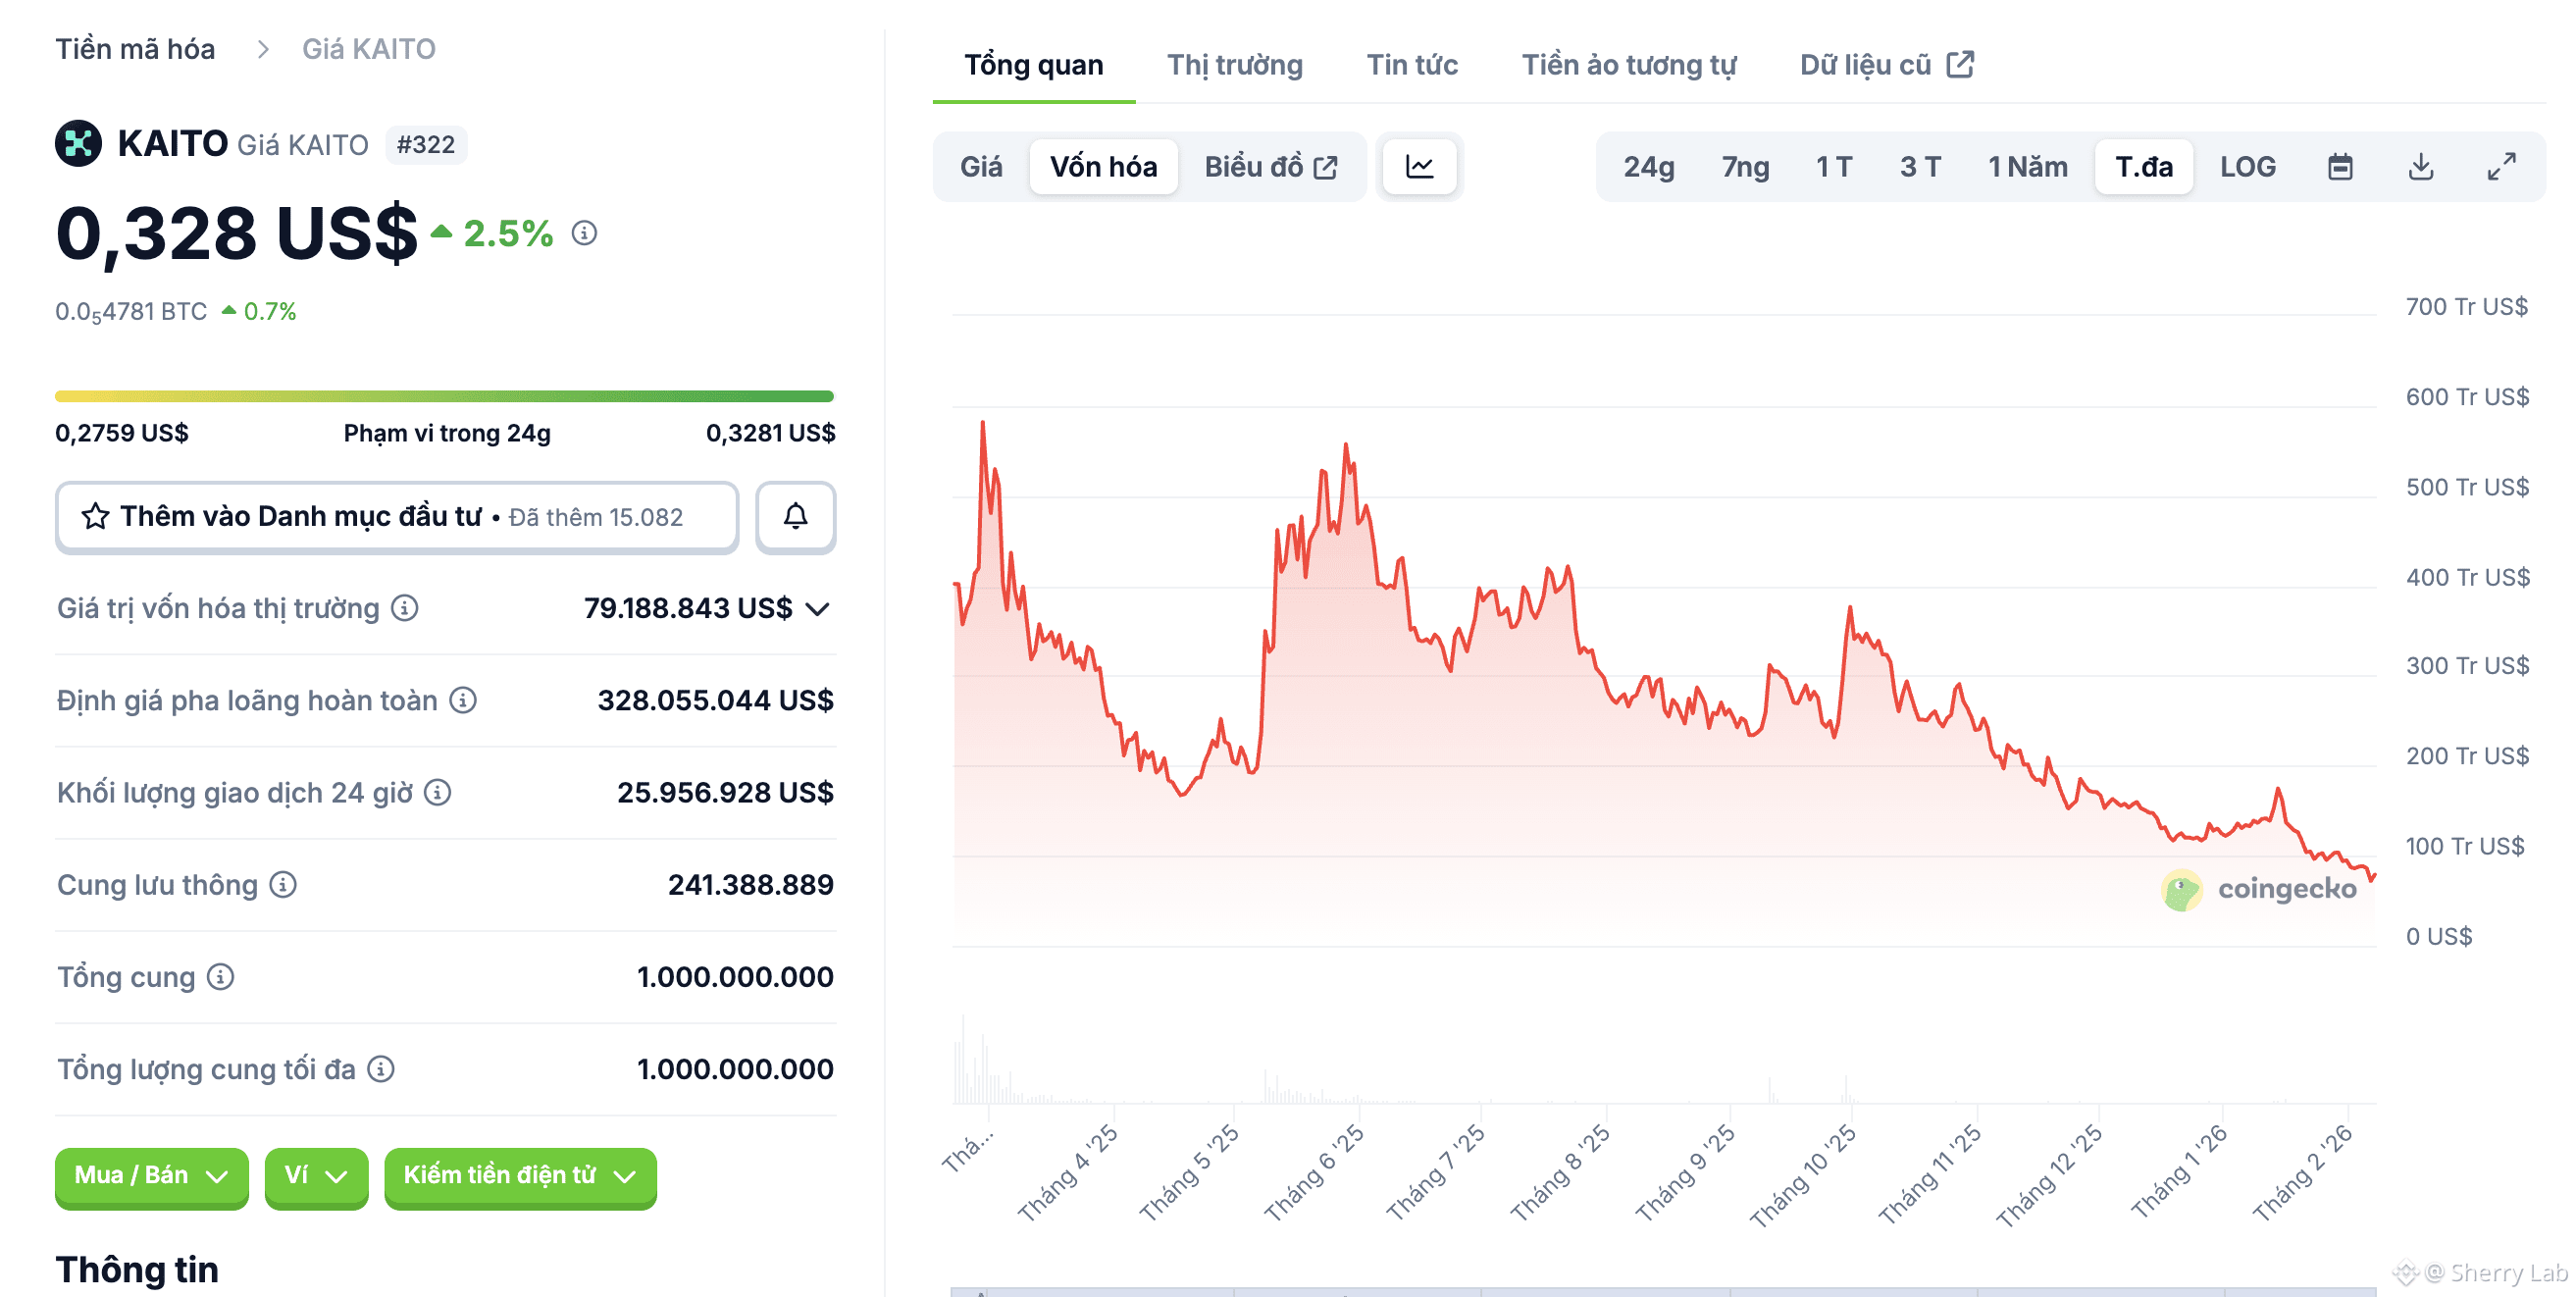Open the calendar date range picker
The width and height of the screenshot is (2576, 1297).
(2340, 166)
